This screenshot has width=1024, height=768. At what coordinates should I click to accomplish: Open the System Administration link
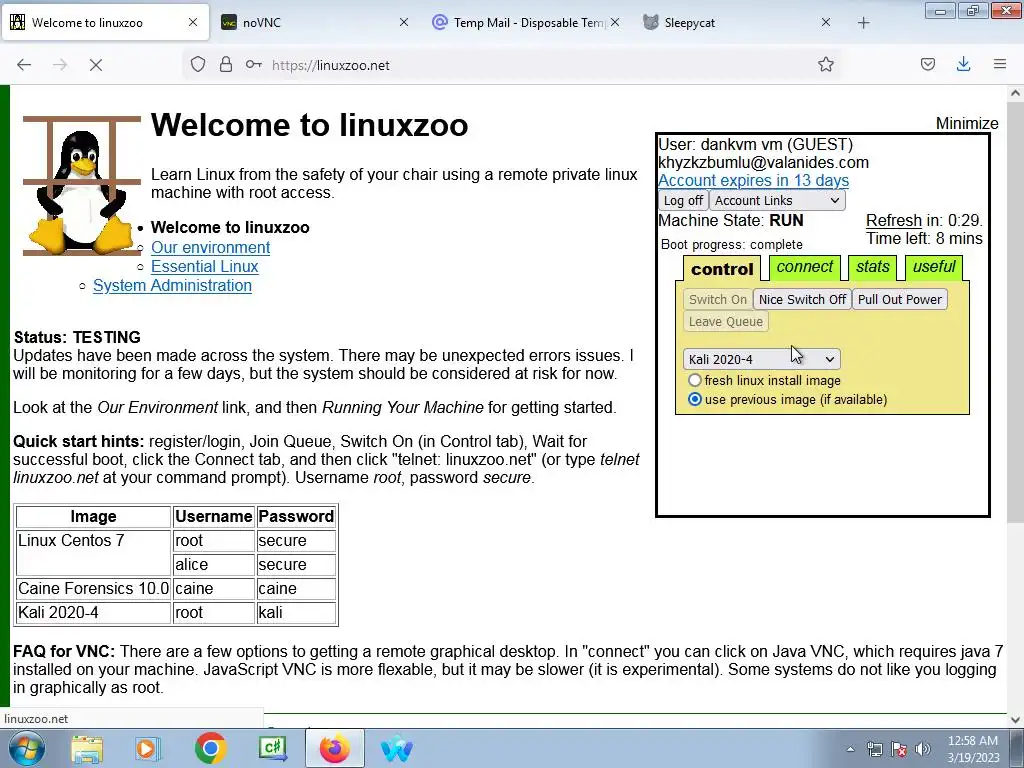tap(172, 285)
